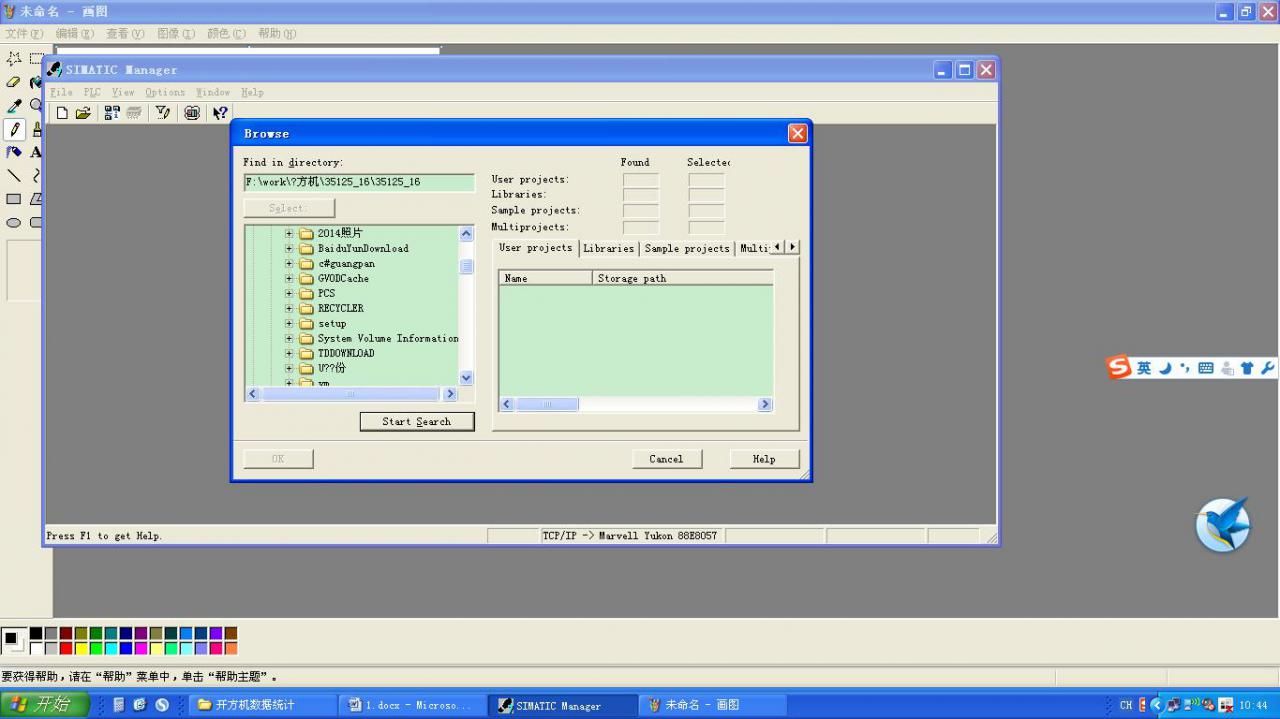The height and width of the screenshot is (719, 1280).
Task: Select the Color Picker eyedropper in Paint
Action: (14, 105)
